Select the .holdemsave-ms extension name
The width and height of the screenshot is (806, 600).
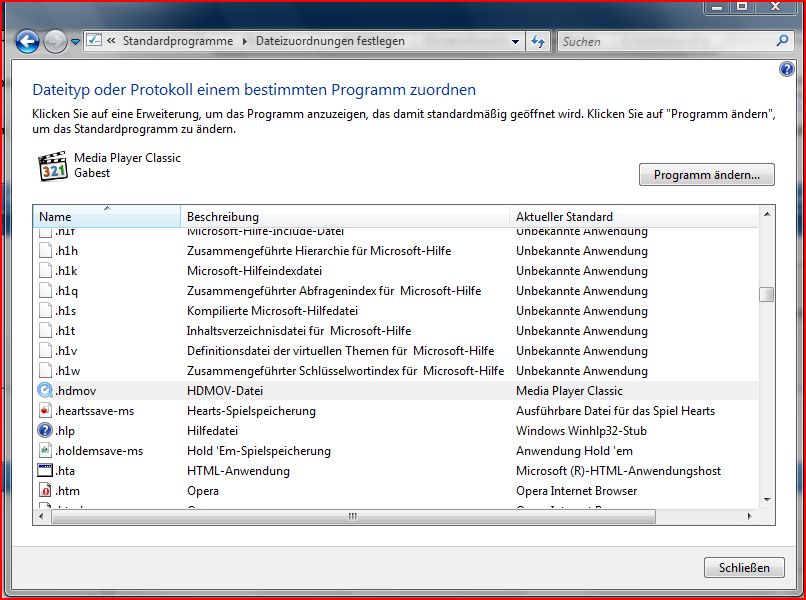pyautogui.click(x=99, y=451)
